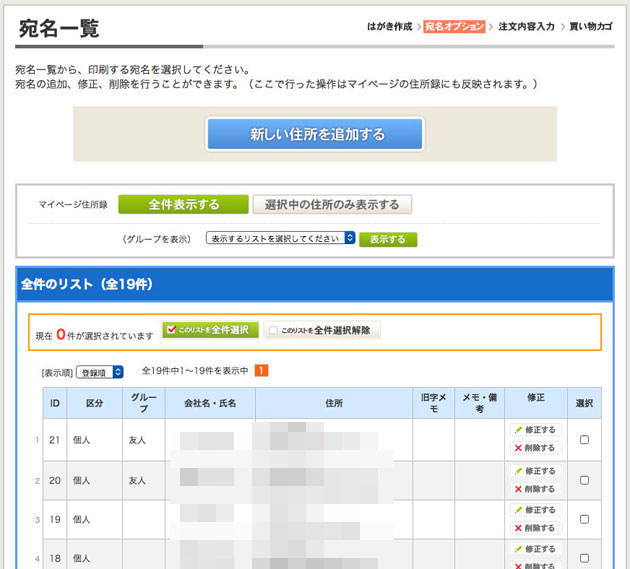Click the 住所 column header

(334, 403)
